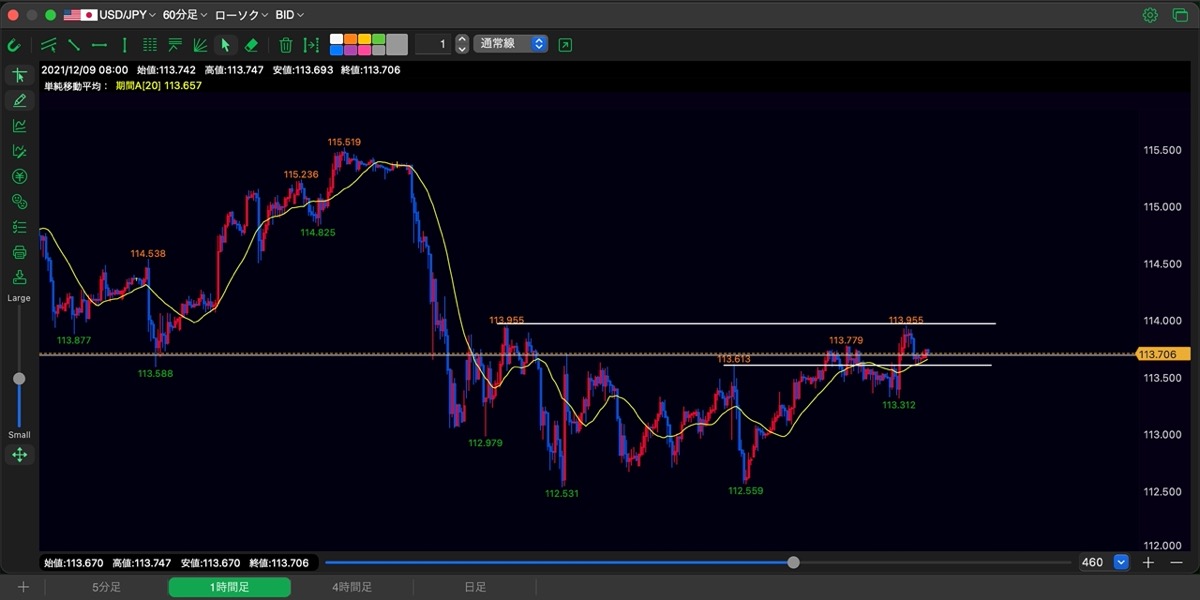Open settings gear at top right

1150,15
